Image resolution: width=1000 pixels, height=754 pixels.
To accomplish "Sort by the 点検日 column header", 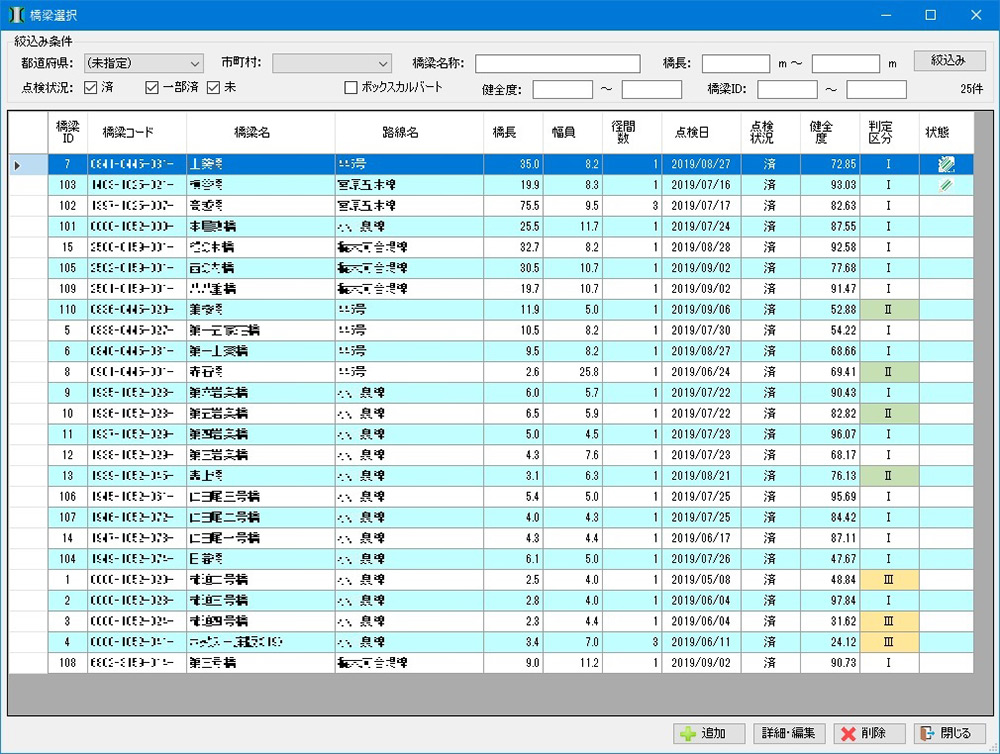I will click(x=701, y=133).
